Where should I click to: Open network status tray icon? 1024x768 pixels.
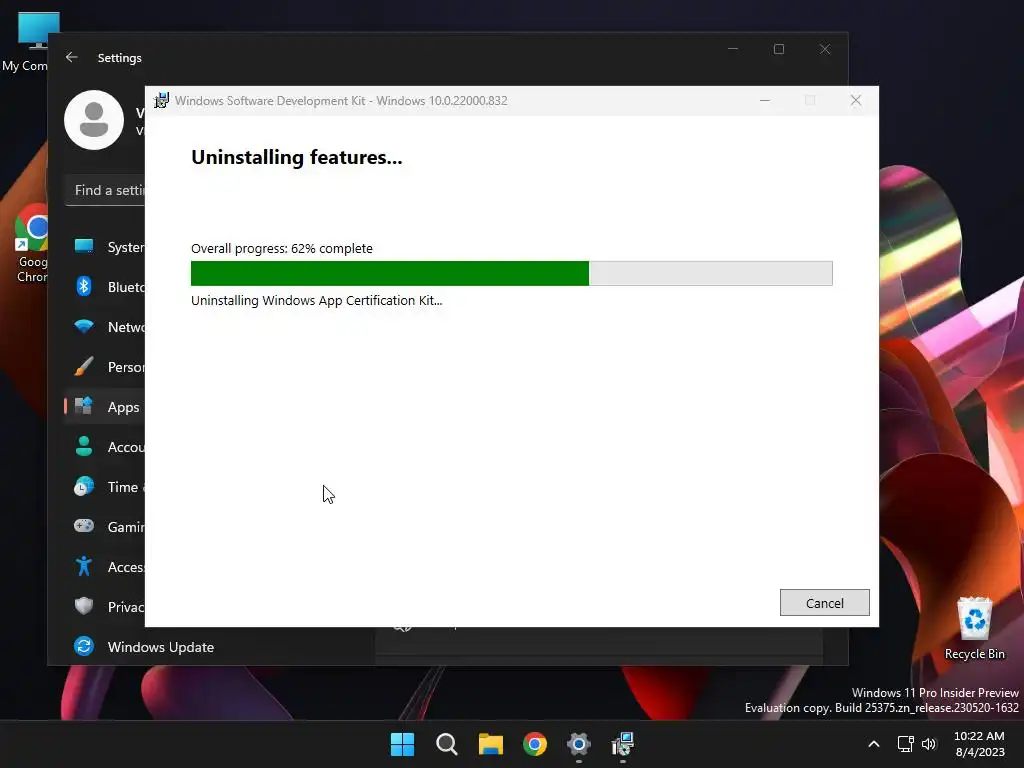click(905, 744)
